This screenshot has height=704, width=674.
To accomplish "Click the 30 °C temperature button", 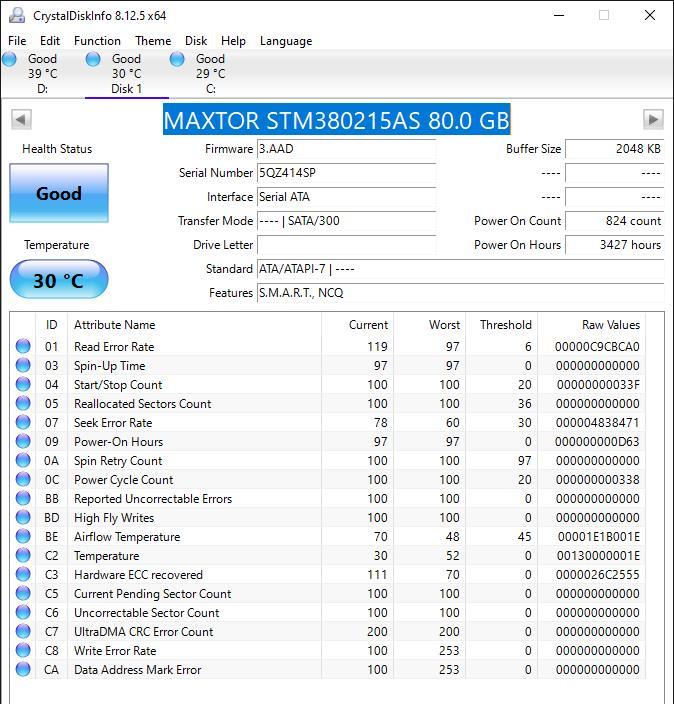I will coord(59,280).
